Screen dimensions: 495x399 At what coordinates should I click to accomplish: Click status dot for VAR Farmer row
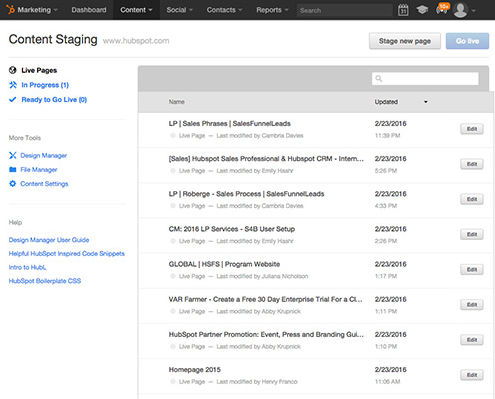[x=173, y=311]
